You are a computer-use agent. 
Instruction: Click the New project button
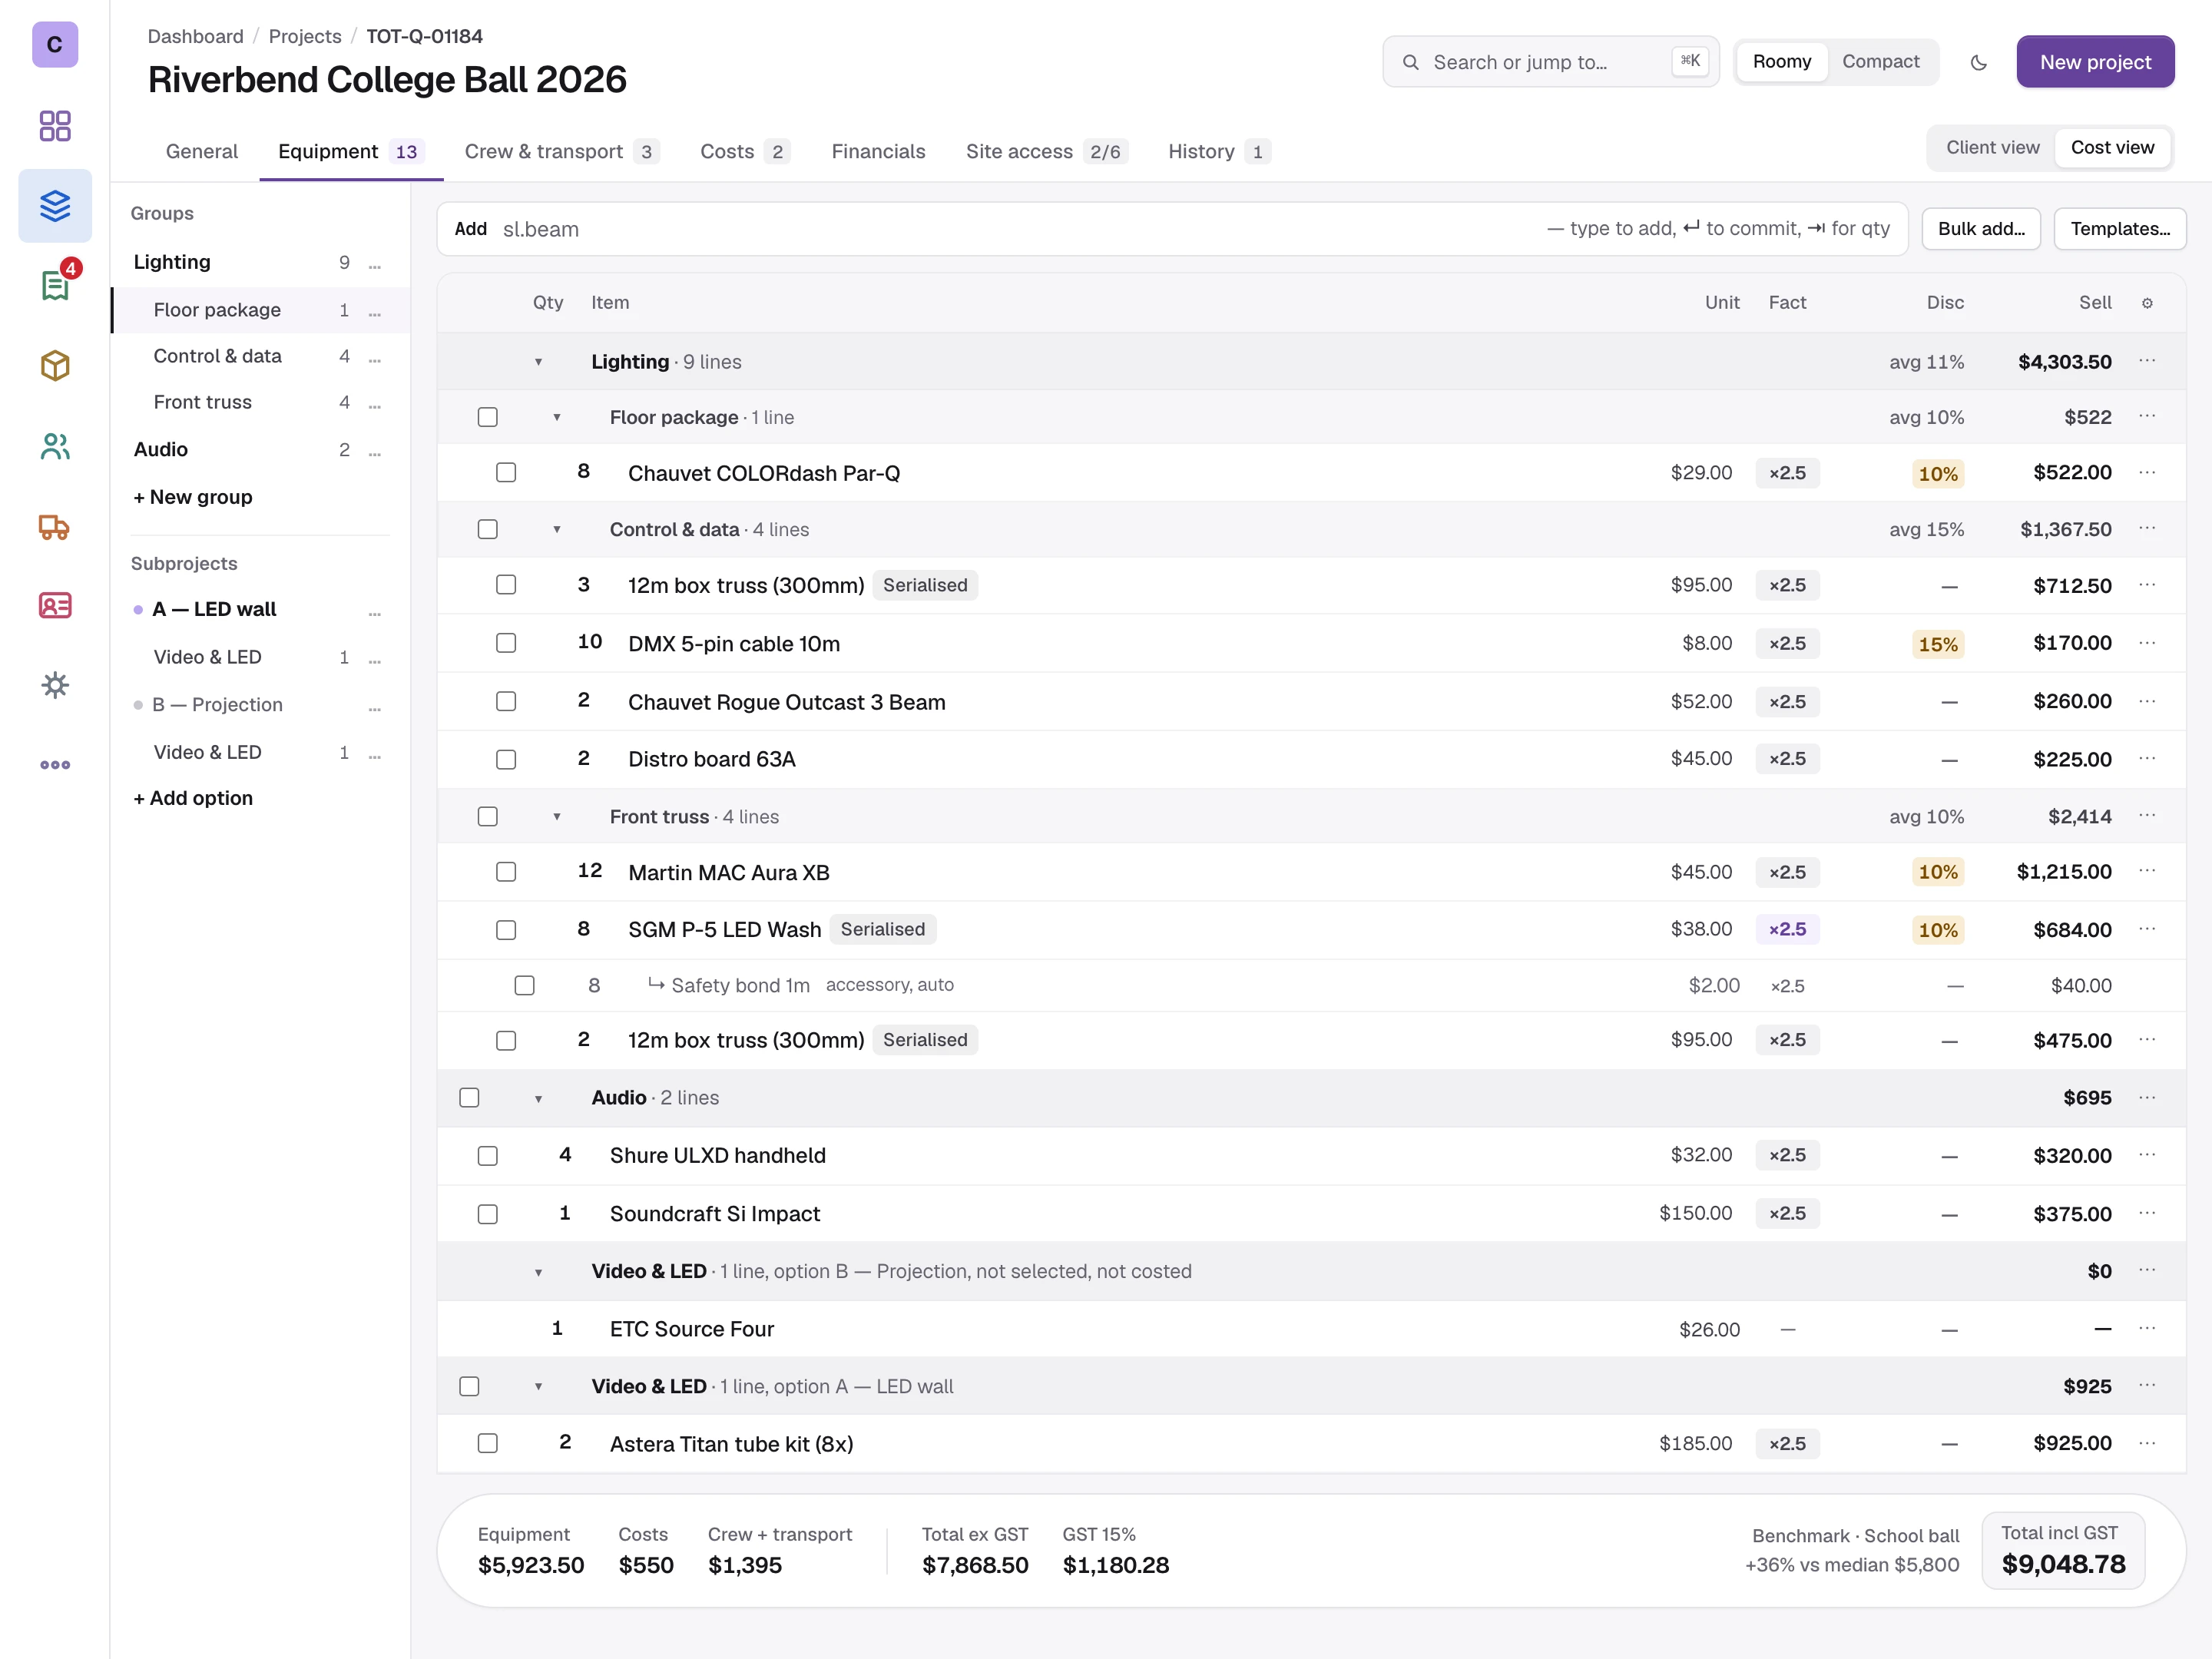pos(2095,62)
